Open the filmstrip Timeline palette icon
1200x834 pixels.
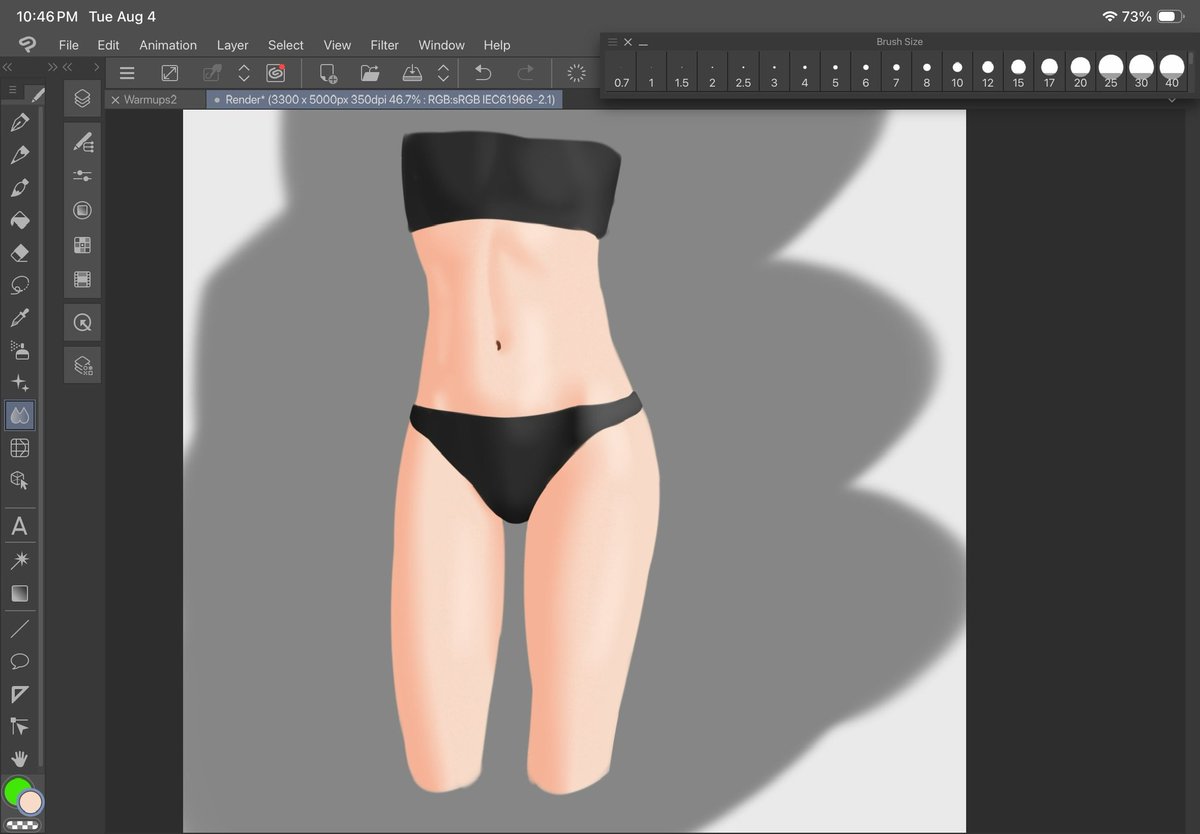point(83,279)
